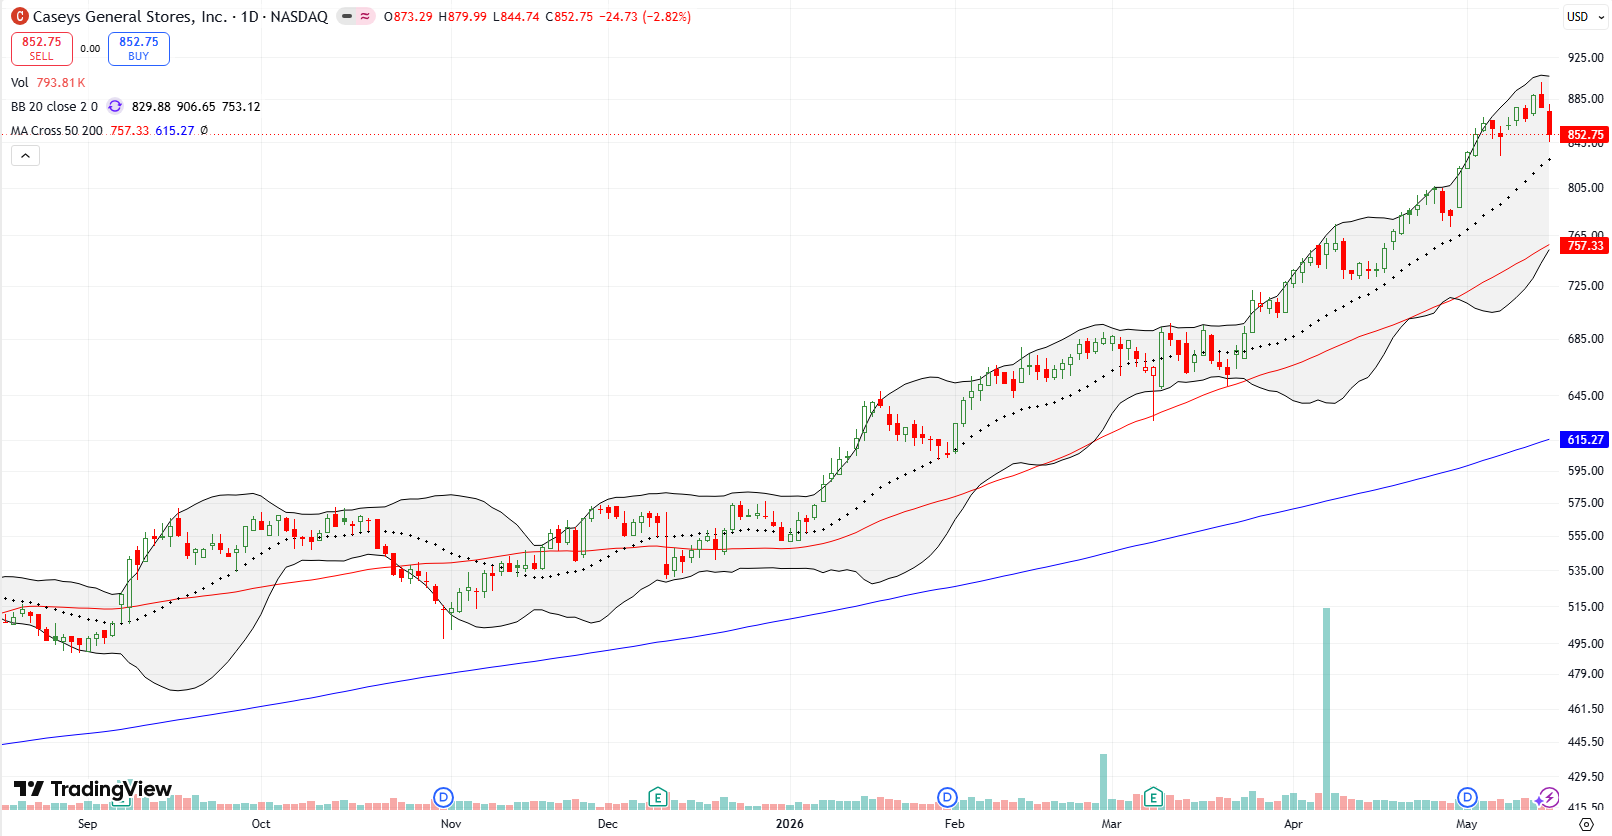1612x836 pixels.
Task: Click the 852.75 BUY button
Action: click(x=139, y=48)
